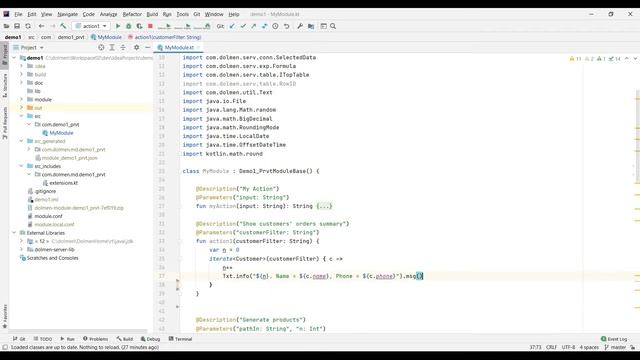Click Git update project arrow icon

(232, 26)
